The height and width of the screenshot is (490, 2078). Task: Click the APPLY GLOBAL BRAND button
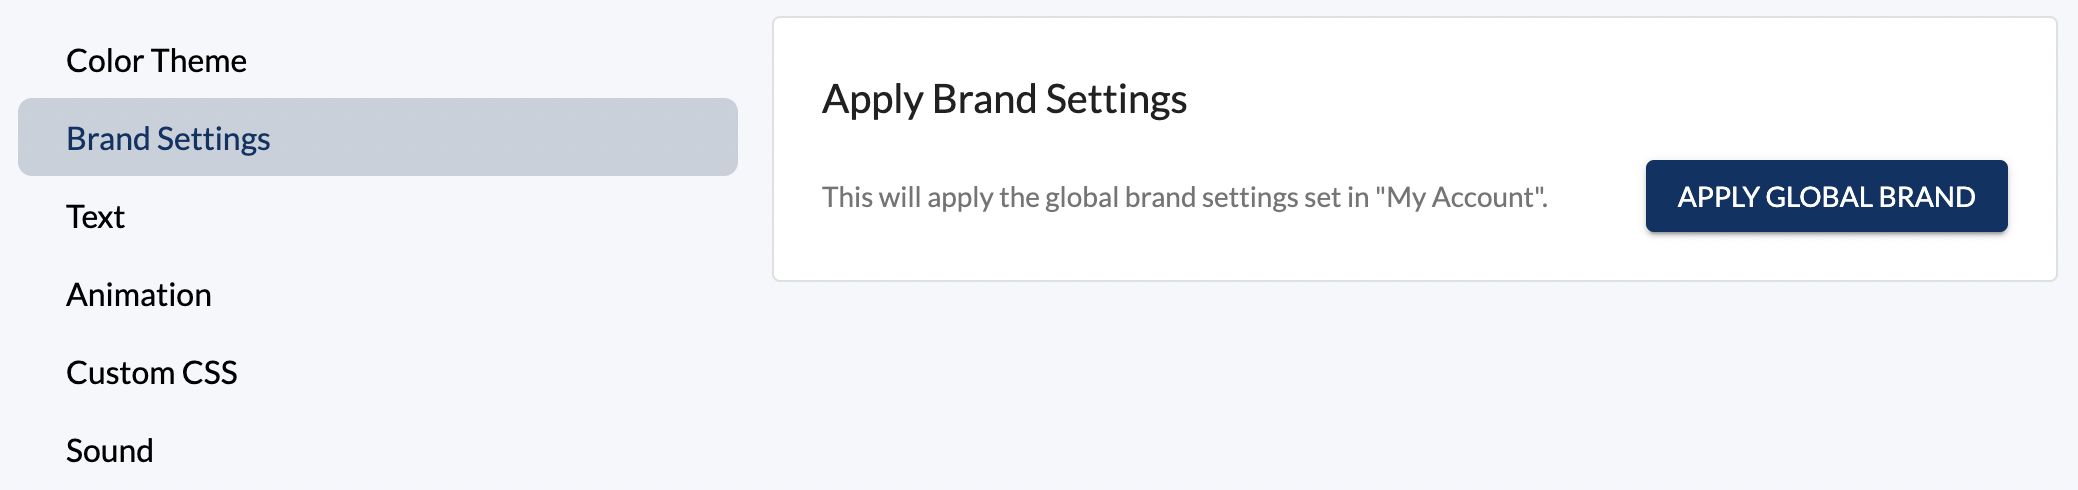pyautogui.click(x=1826, y=197)
